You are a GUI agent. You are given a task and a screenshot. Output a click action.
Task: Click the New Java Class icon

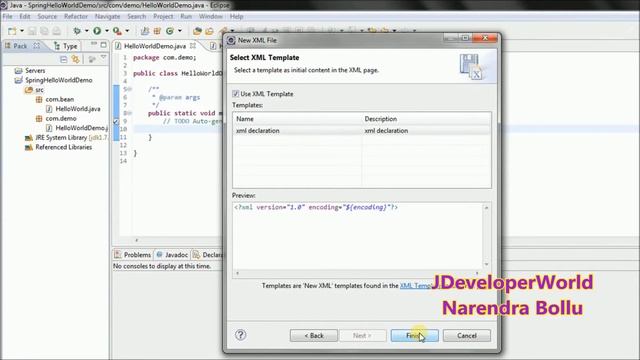(x=170, y=31)
